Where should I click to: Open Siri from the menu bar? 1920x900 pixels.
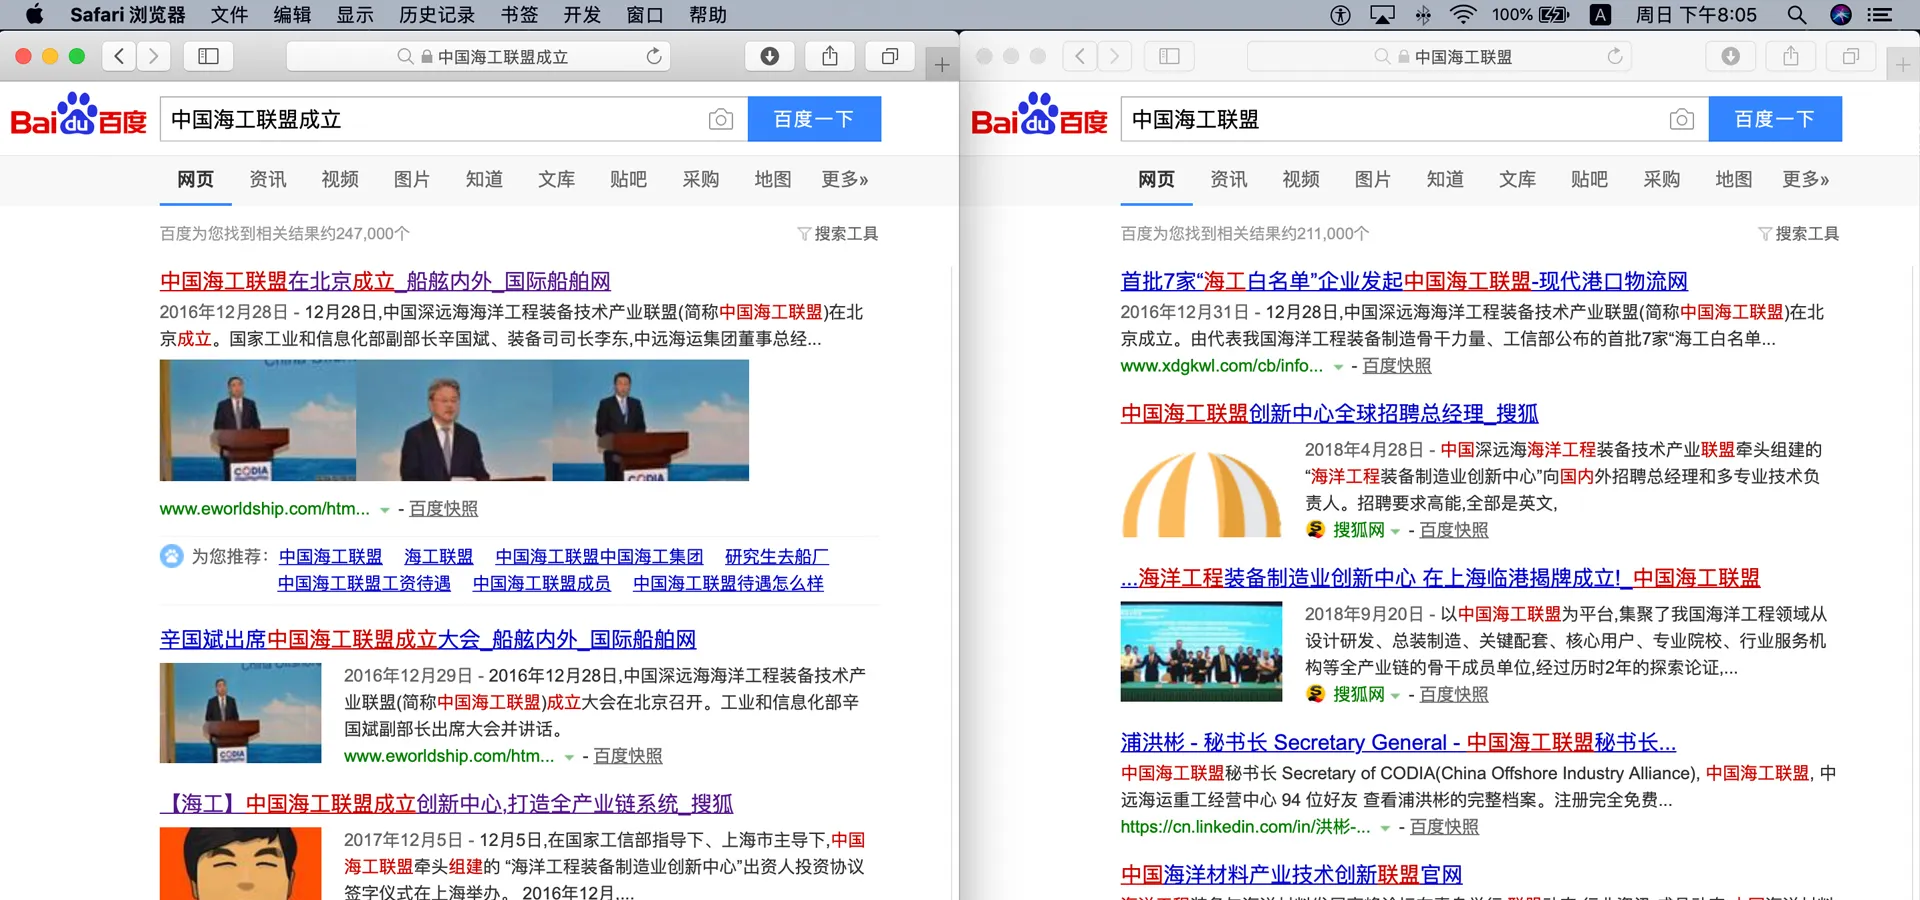1841,15
